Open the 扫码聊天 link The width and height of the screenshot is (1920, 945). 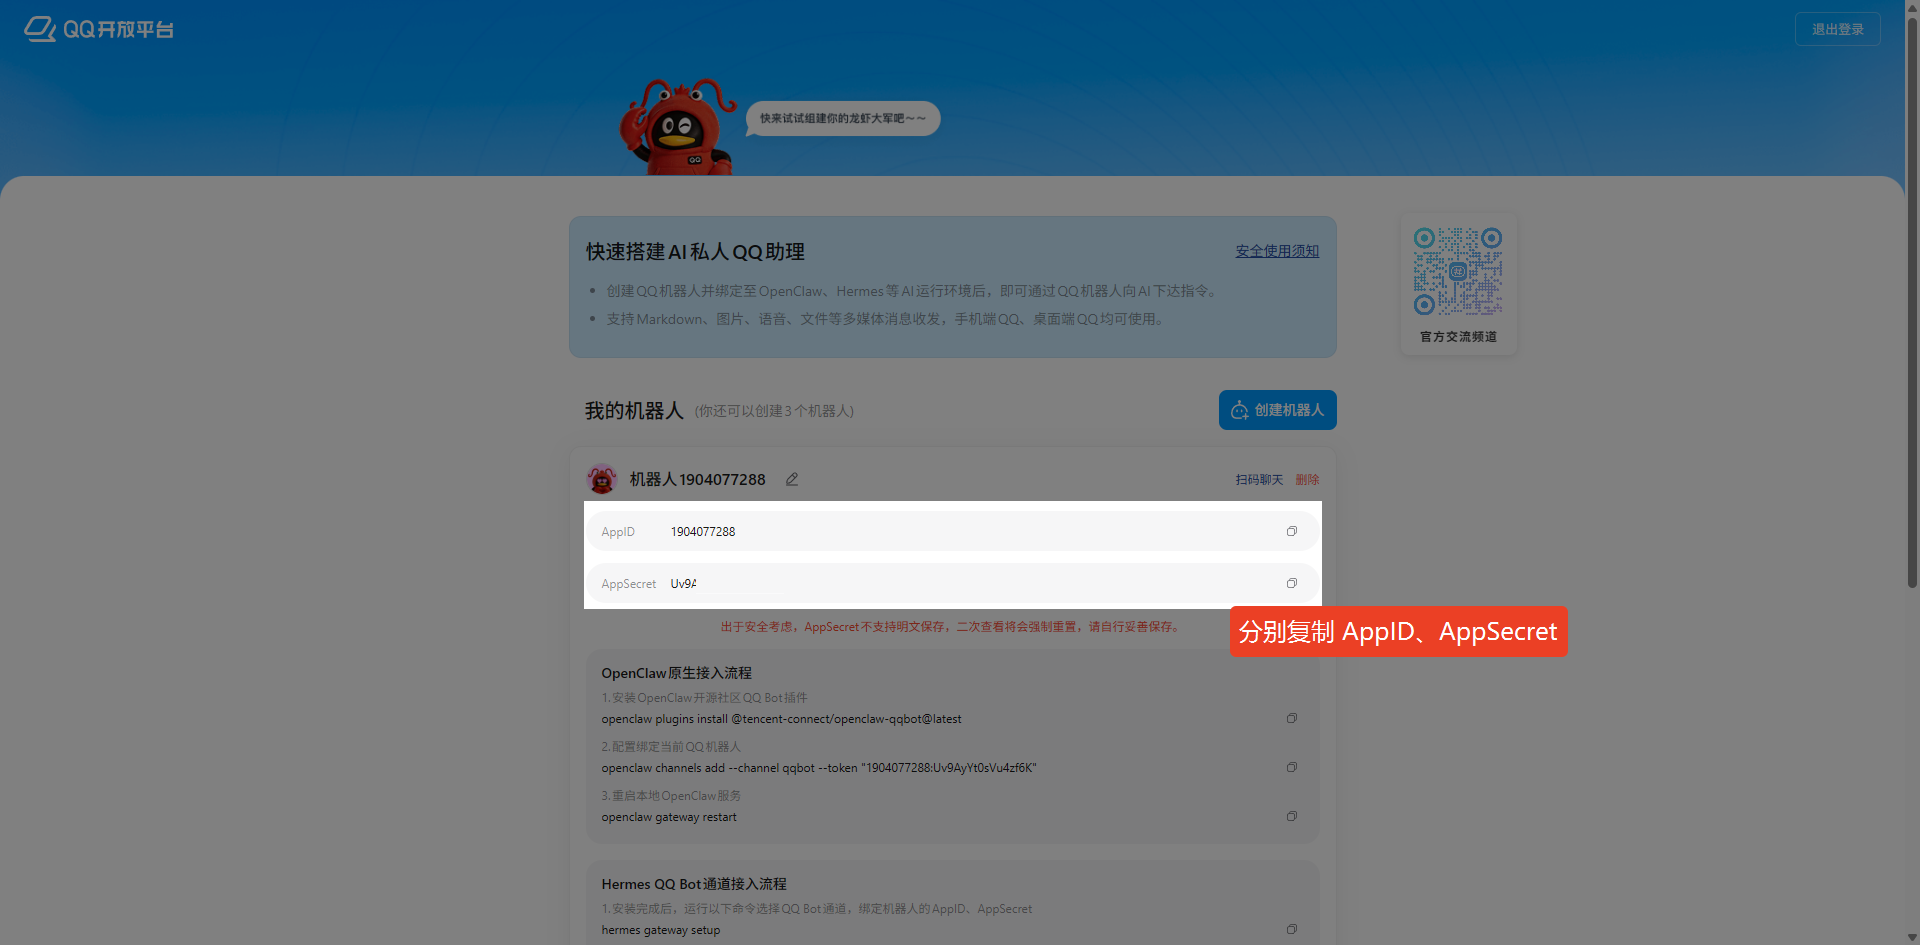tap(1259, 480)
